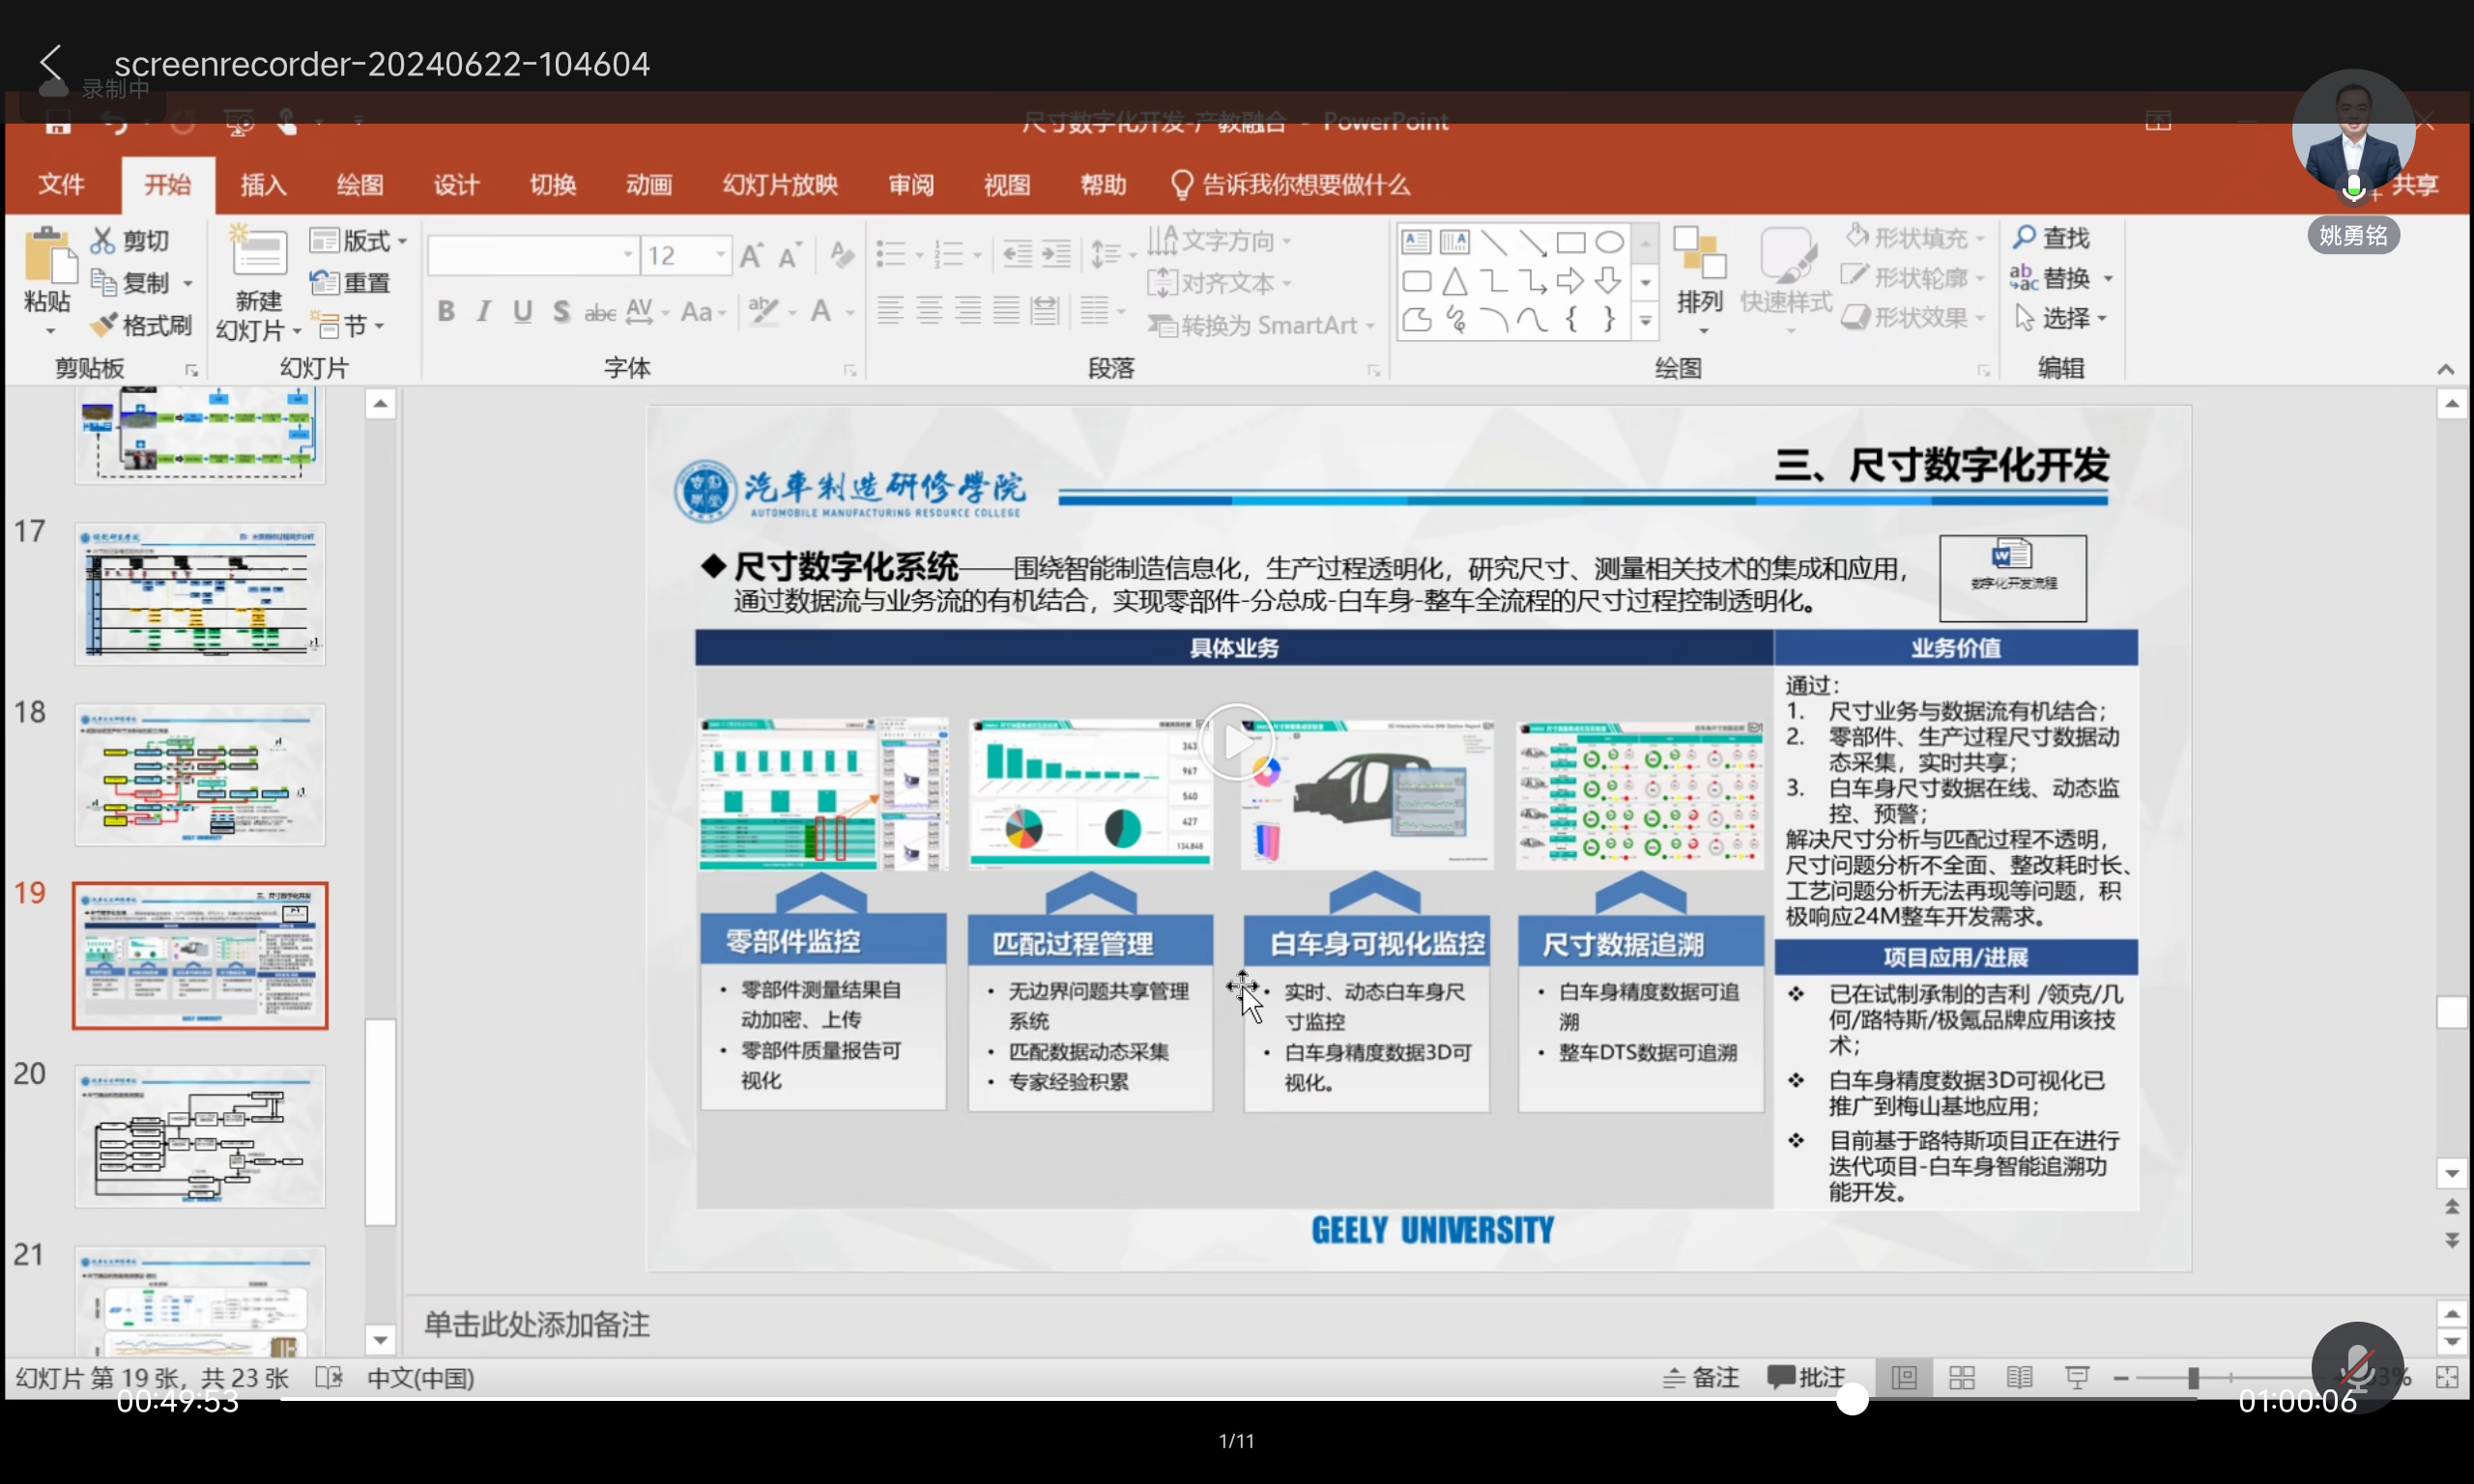Switch to the Animations (动画) tab
2474x1484 pixels.
point(649,185)
